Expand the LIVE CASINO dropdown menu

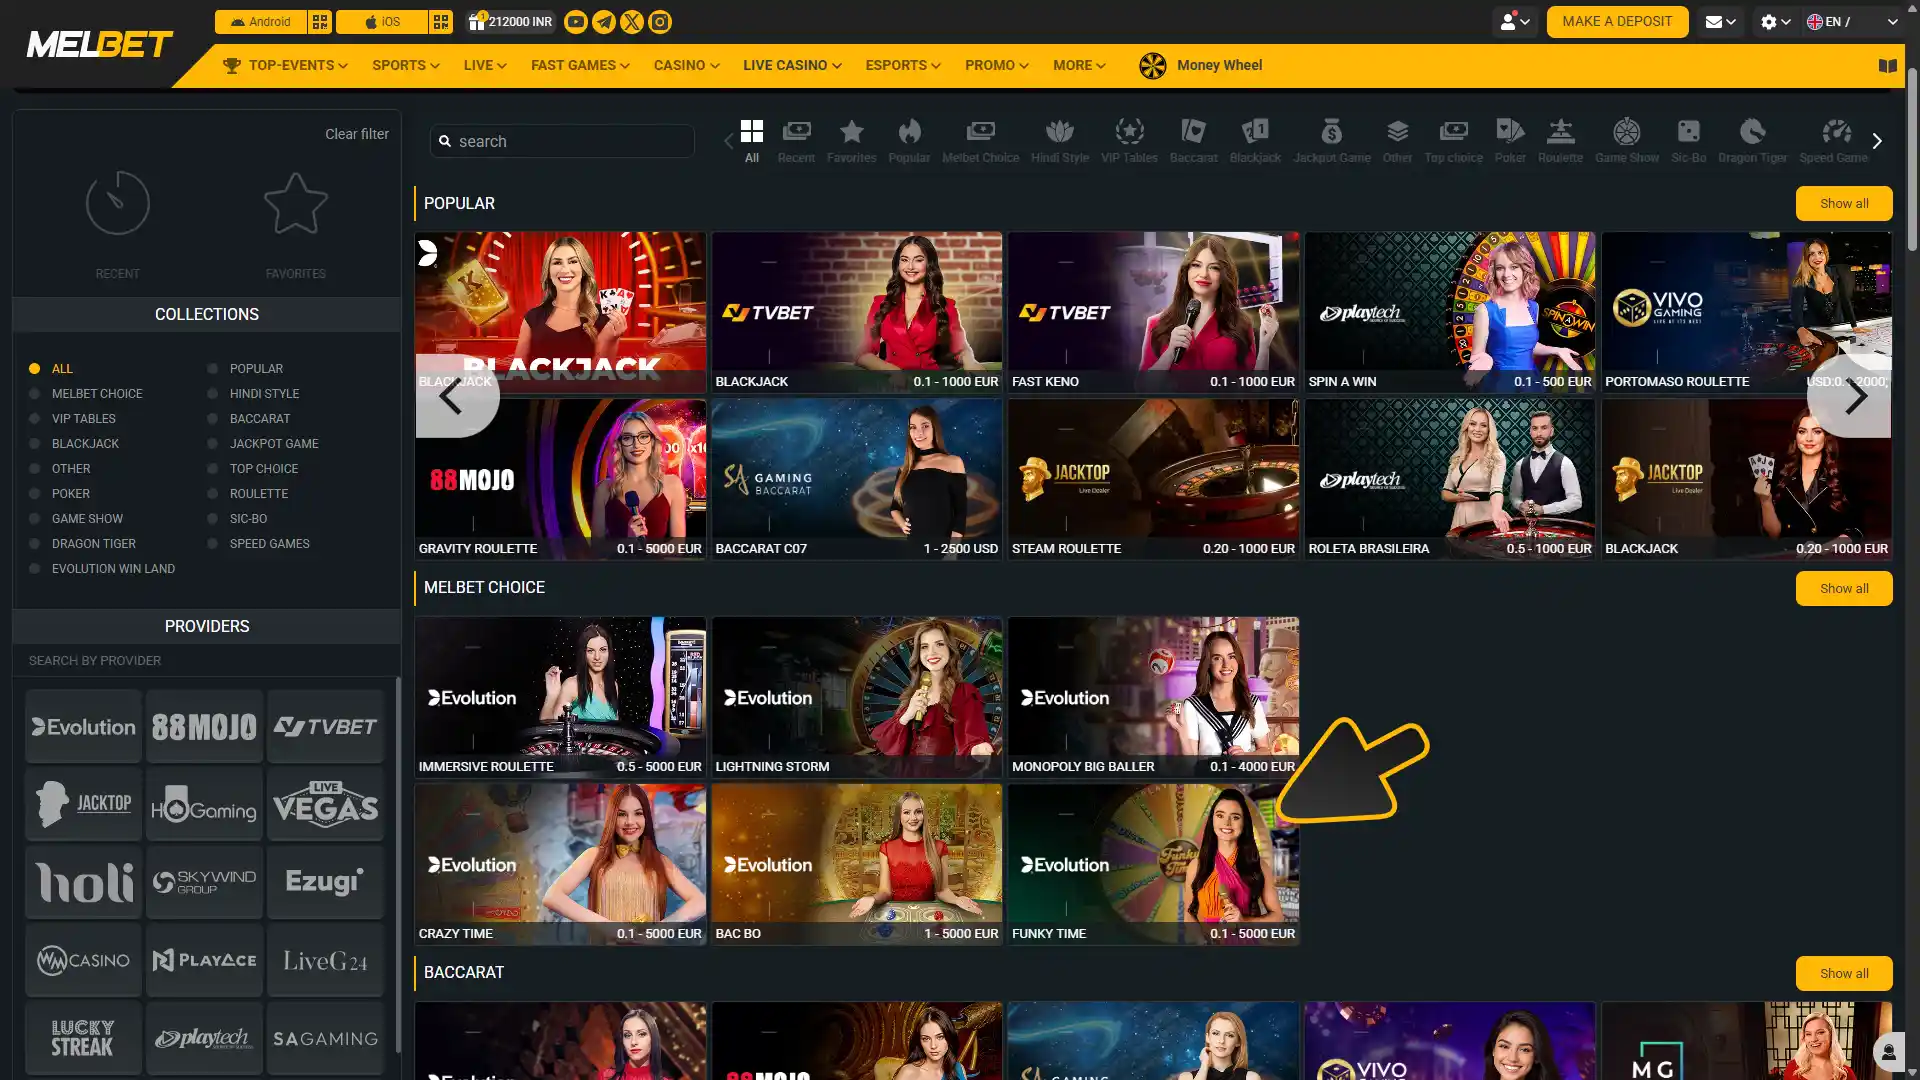click(792, 66)
